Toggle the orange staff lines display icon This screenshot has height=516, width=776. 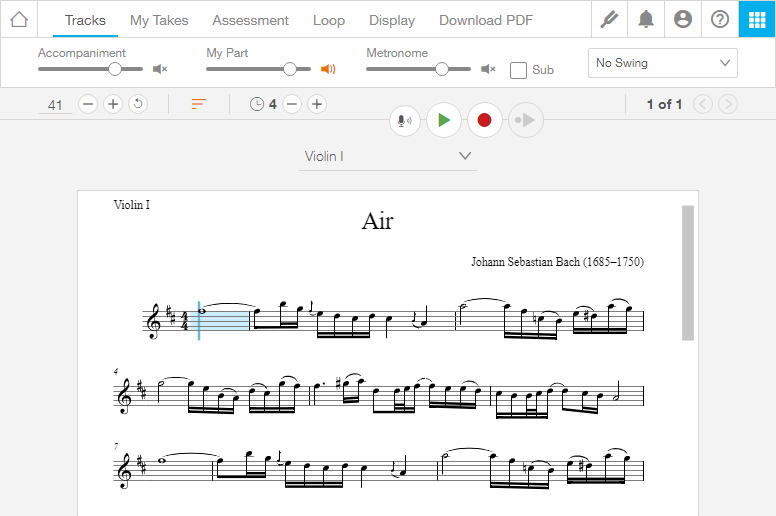[198, 104]
